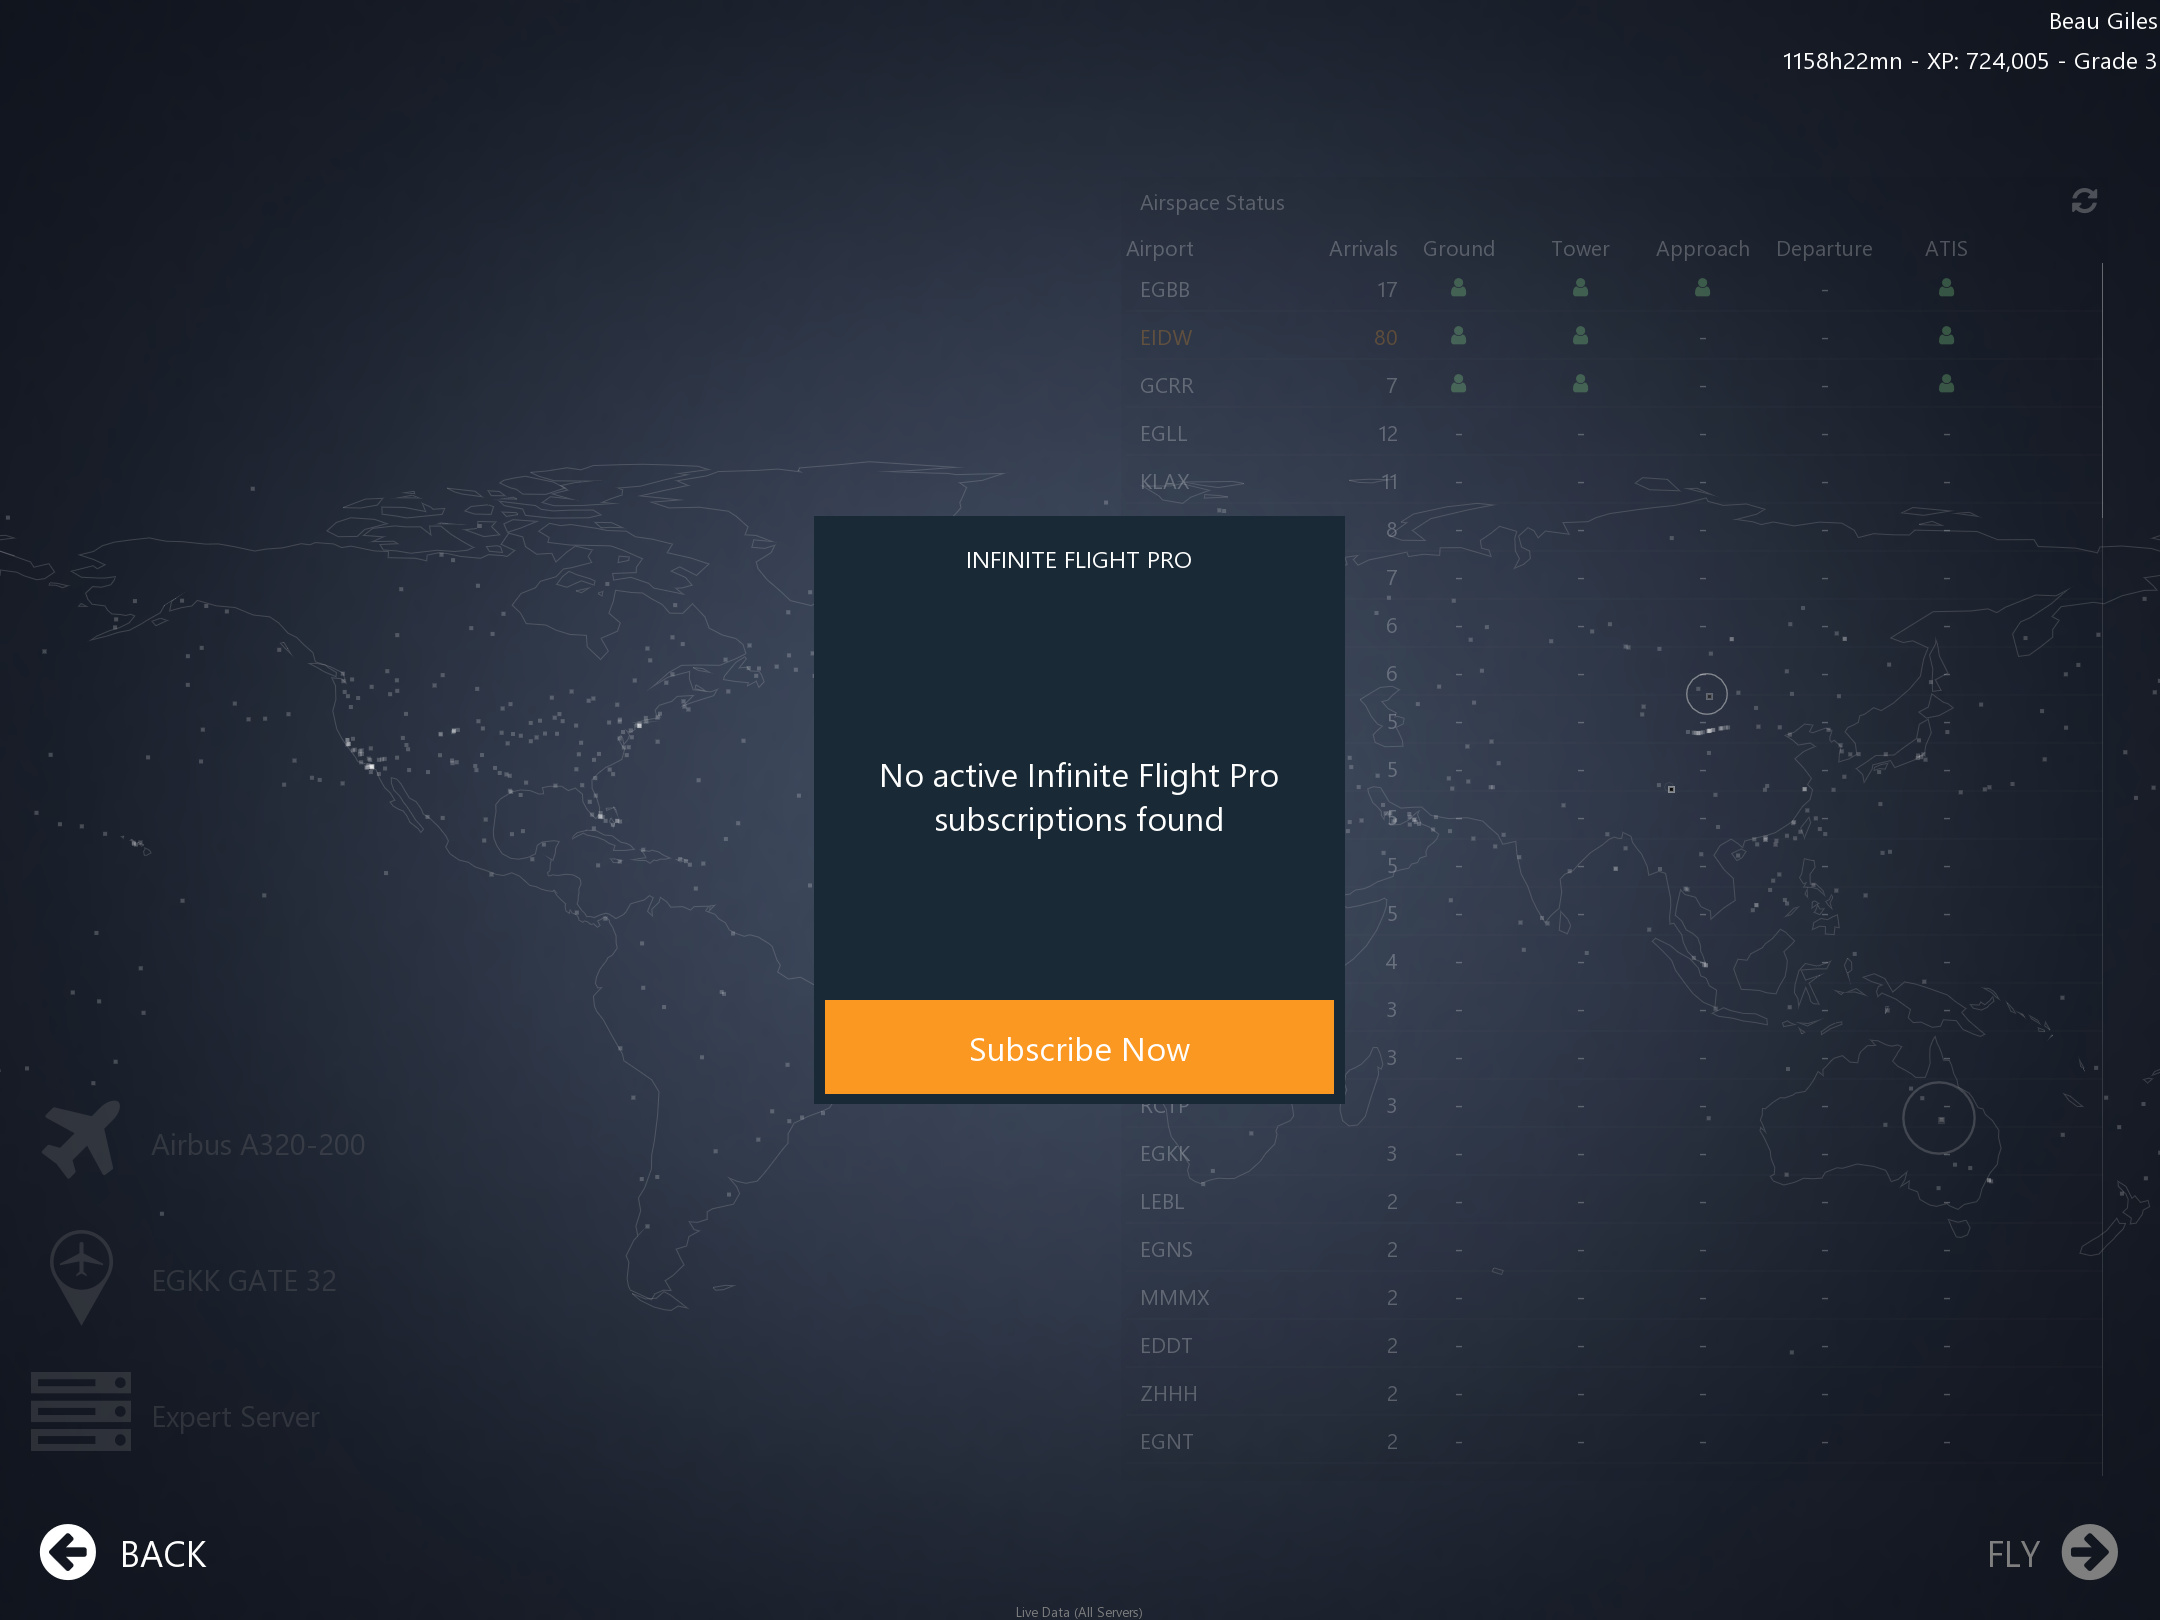The width and height of the screenshot is (2160, 1620).
Task: Click EGBB Approach controller icon
Action: tap(1702, 289)
